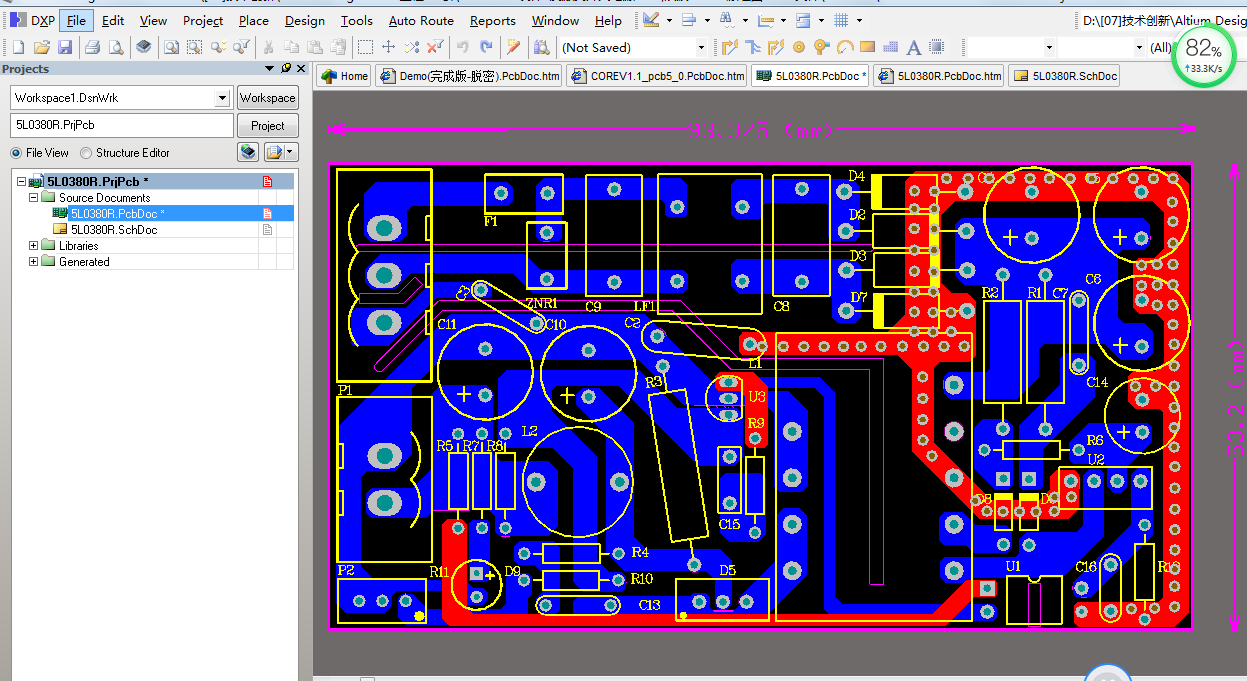Click the Move Selection cross-arrows icon
The image size is (1247, 681).
tap(389, 47)
